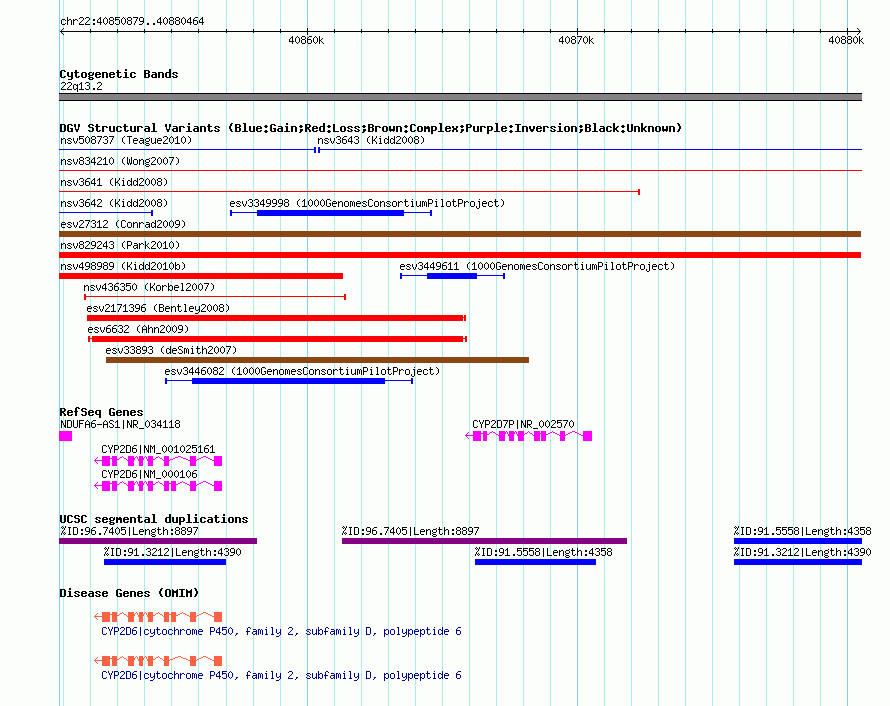Click the CYP2D6|NM_001025161 label
890x706 pixels.
tap(158, 449)
